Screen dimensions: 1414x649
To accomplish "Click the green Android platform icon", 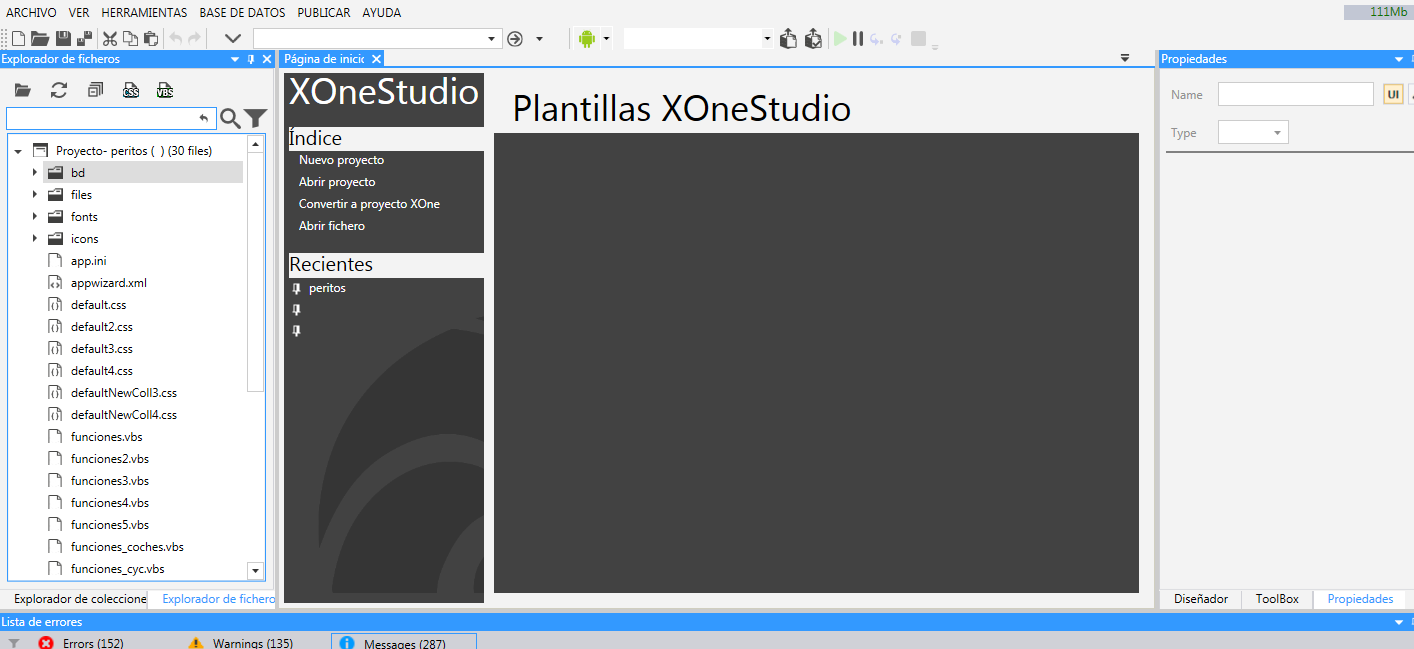I will pos(586,39).
